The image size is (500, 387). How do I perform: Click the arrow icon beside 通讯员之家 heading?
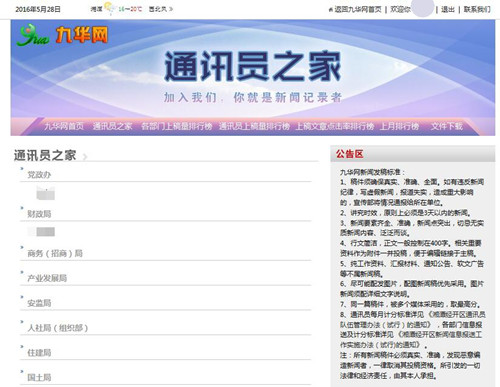click(x=85, y=156)
